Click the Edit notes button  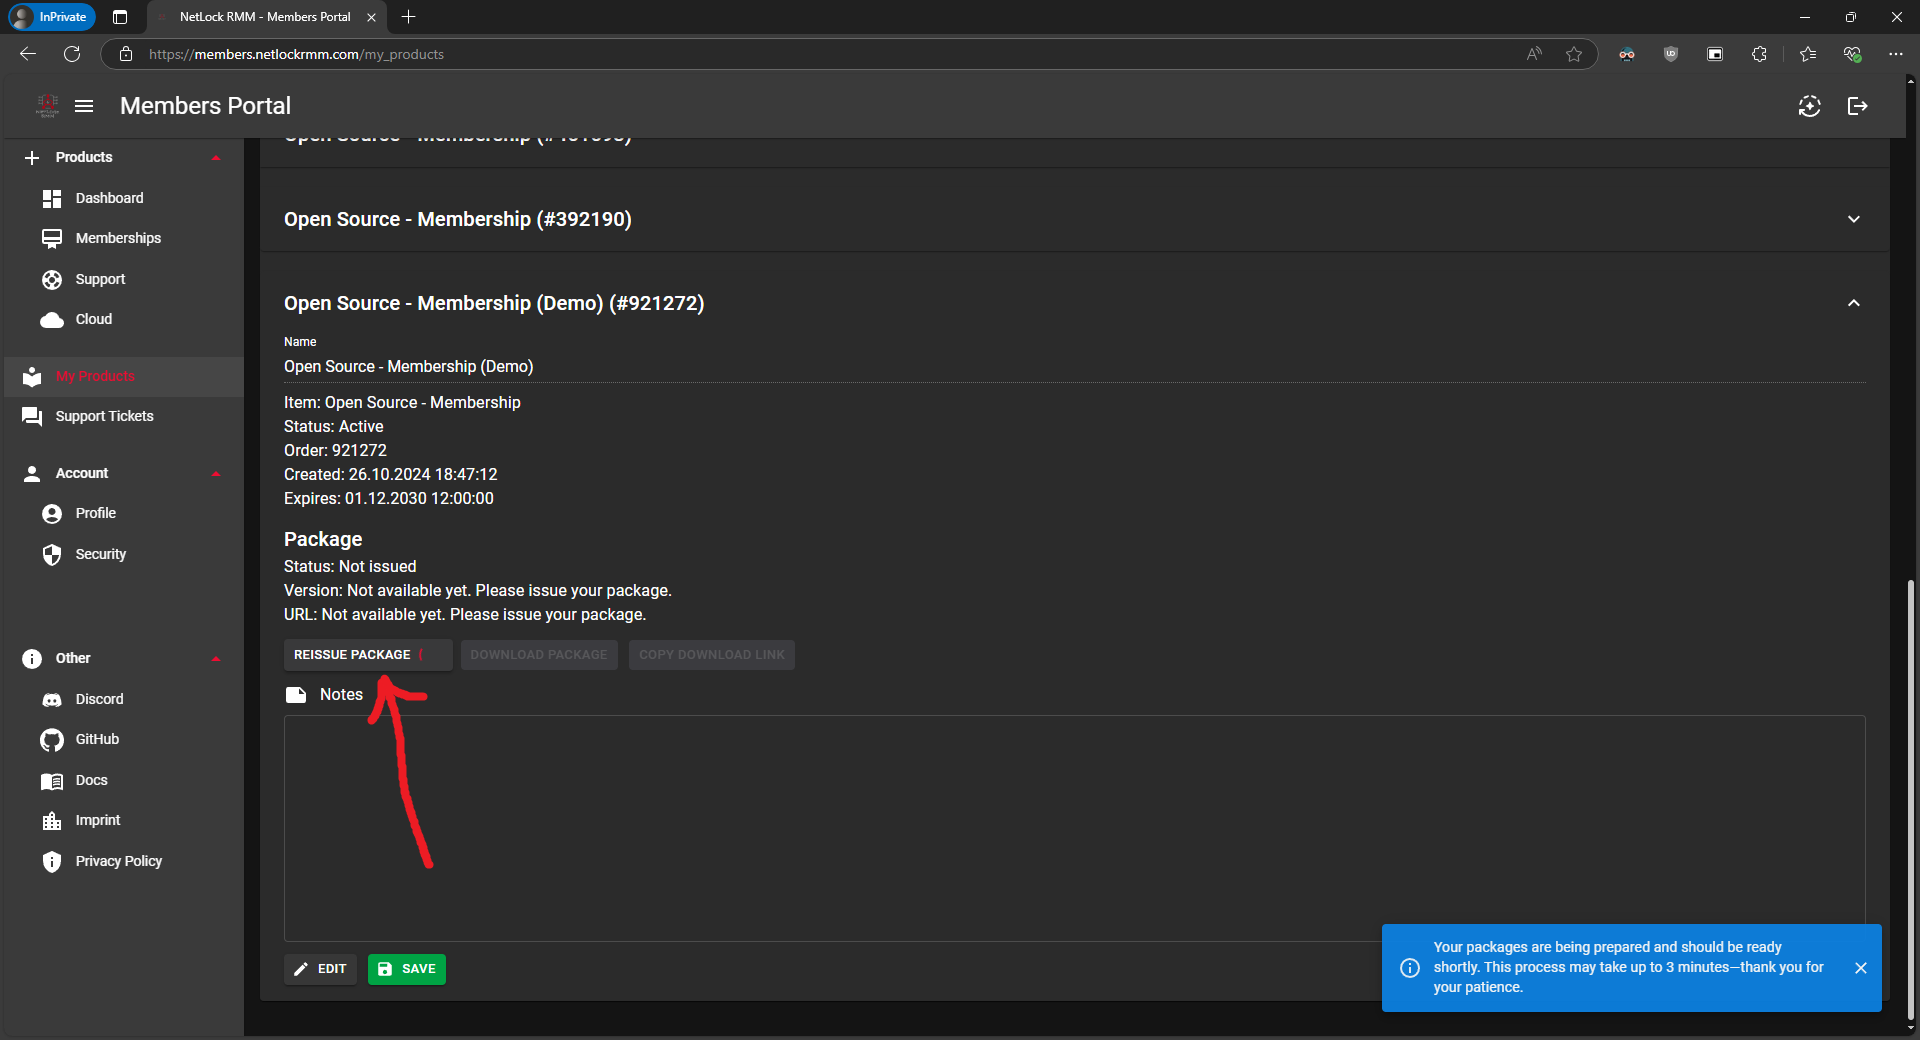[320, 969]
